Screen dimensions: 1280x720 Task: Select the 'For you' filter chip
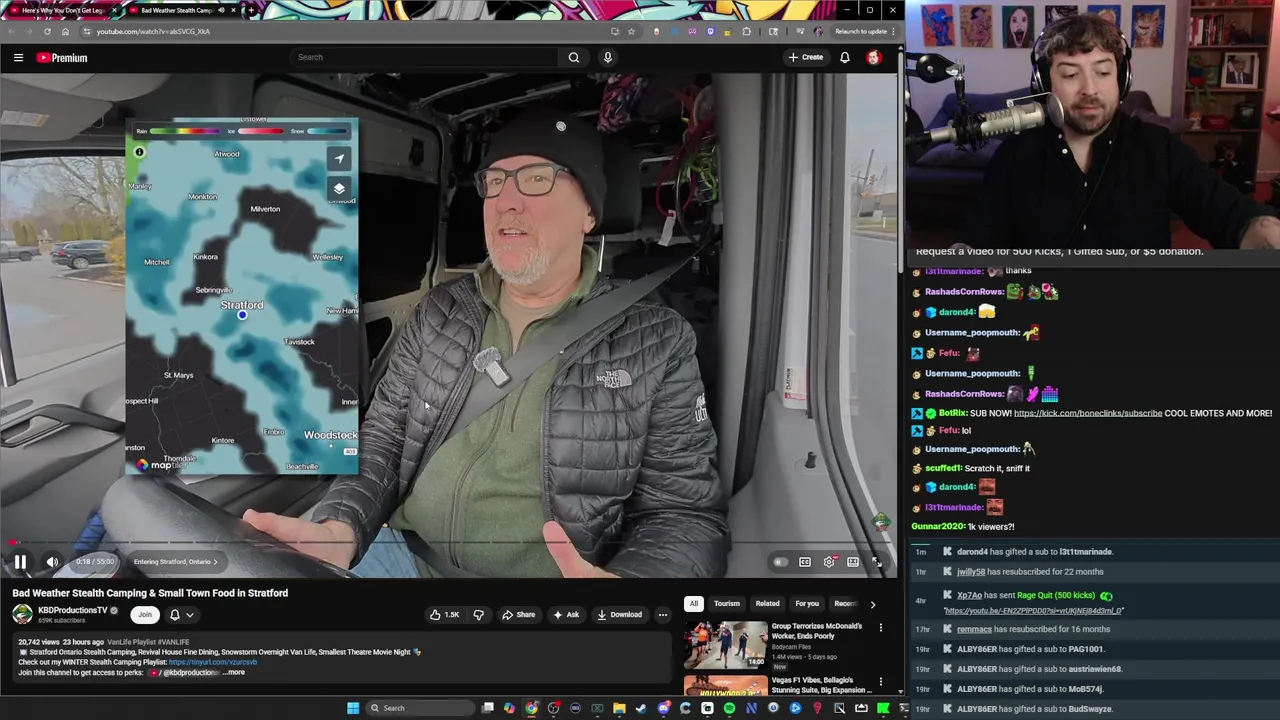(x=807, y=604)
